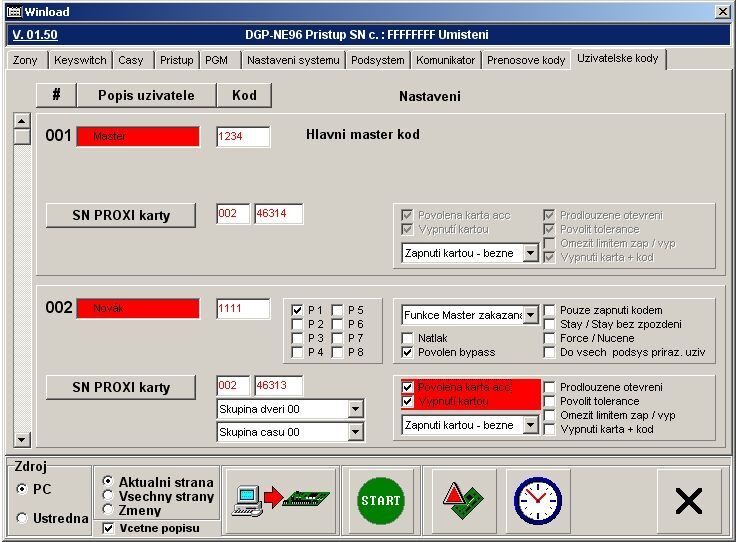Image resolution: width=736 pixels, height=542 pixels.
Task: Click the code field containing 1111
Action: tap(243, 309)
